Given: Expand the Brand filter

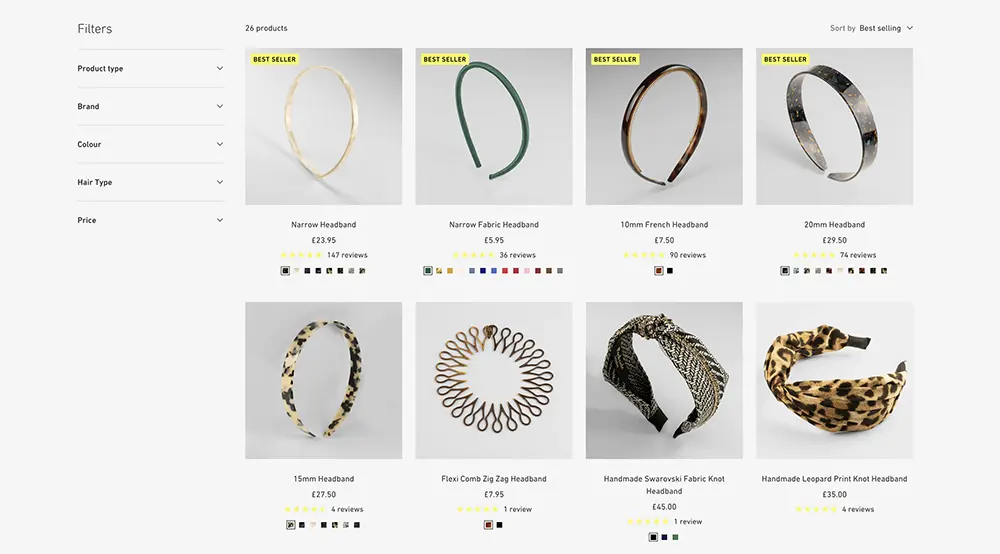Looking at the screenshot, I should (151, 106).
